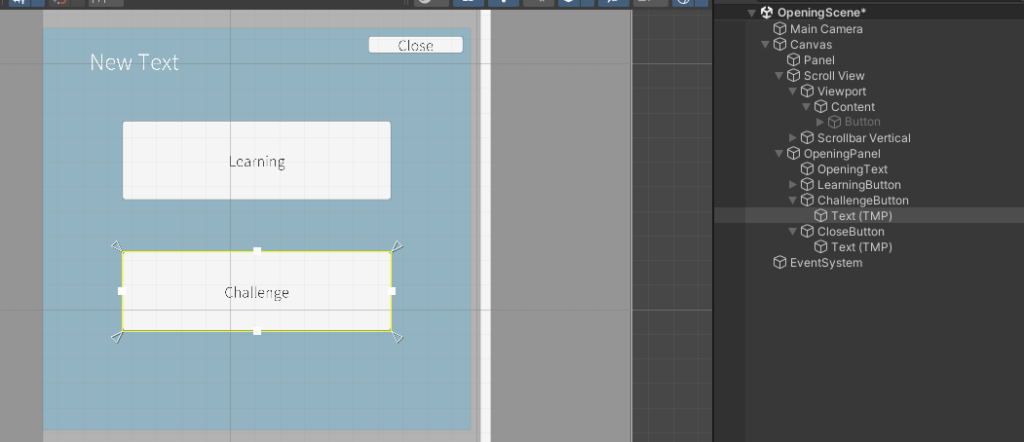Collapse the Scroll View node arrow

(x=780, y=76)
